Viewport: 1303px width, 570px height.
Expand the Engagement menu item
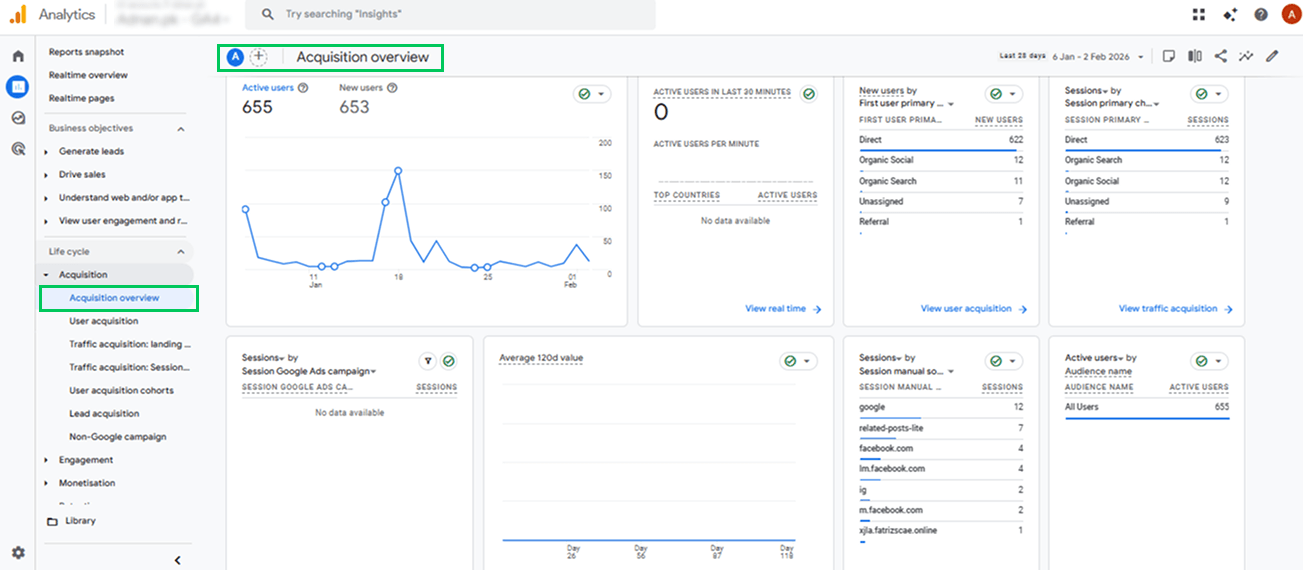[85, 460]
